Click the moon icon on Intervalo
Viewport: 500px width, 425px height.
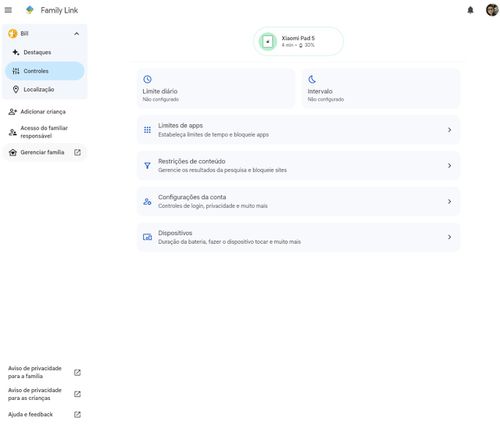312,79
